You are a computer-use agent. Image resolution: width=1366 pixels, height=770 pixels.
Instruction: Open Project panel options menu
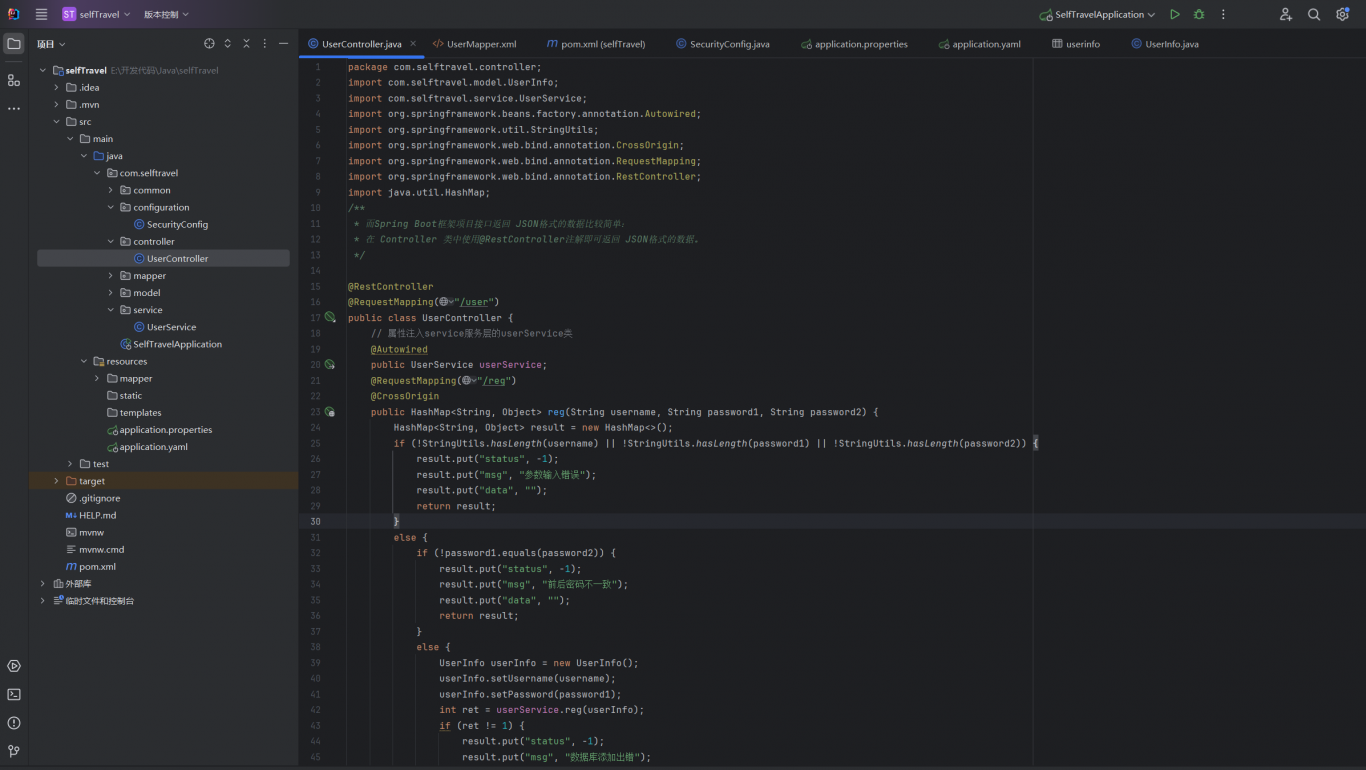(265, 44)
